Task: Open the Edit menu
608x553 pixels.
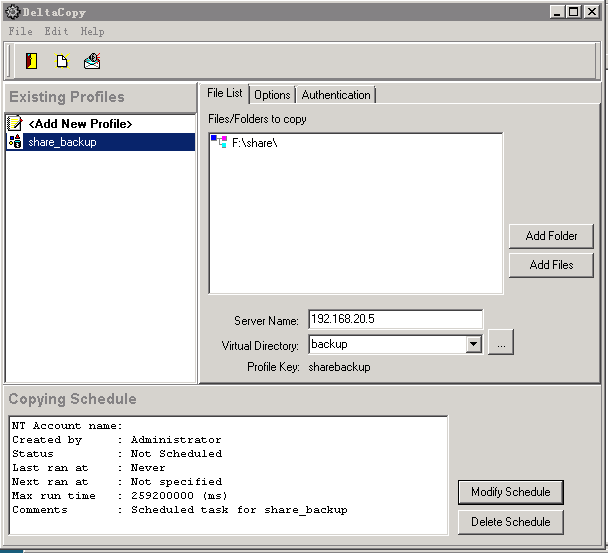Action: pos(56,31)
